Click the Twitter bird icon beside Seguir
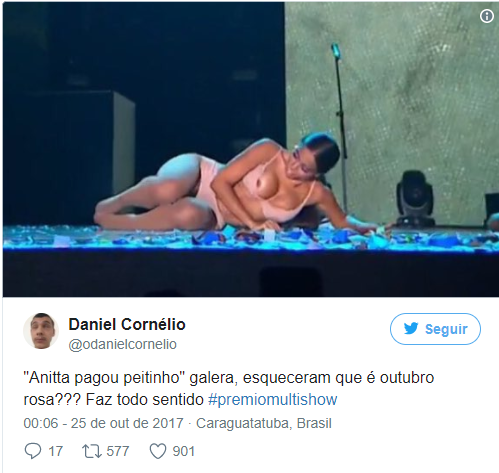 [411, 329]
